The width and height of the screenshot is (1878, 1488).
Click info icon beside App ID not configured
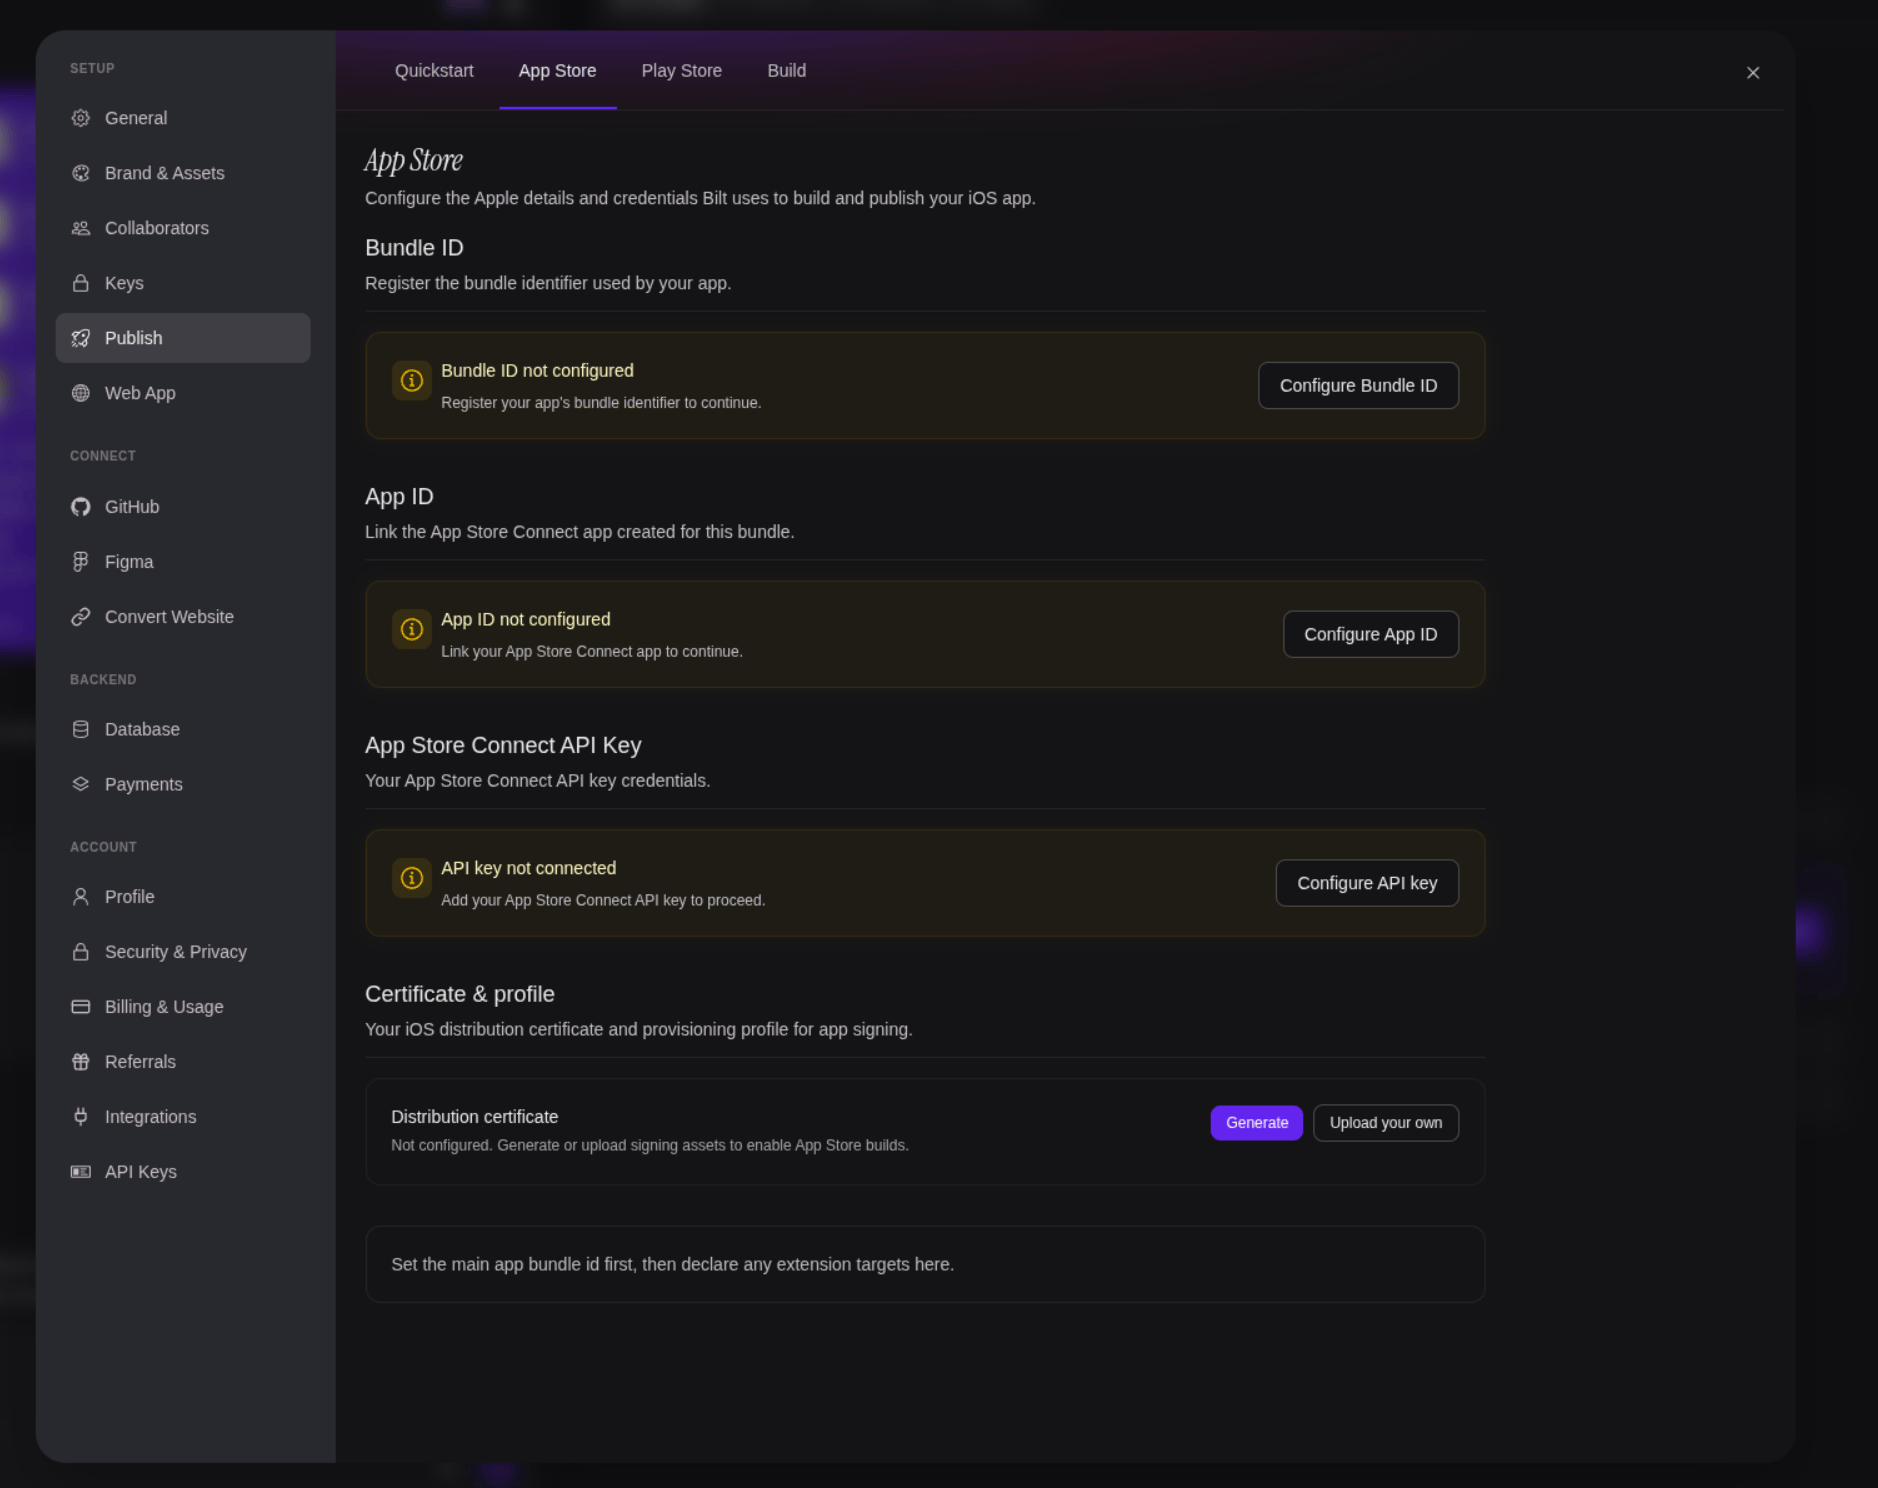coord(411,630)
